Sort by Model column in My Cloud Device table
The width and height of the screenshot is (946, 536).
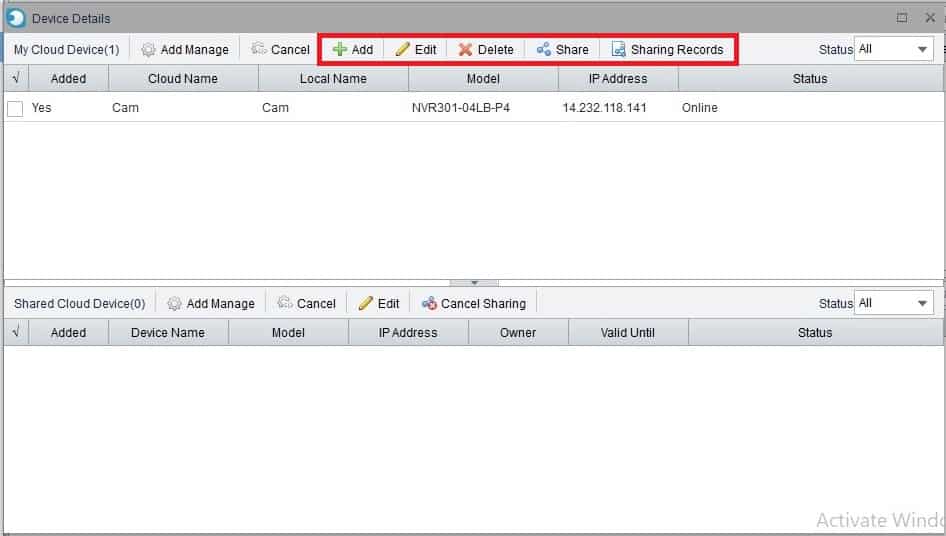(x=483, y=78)
